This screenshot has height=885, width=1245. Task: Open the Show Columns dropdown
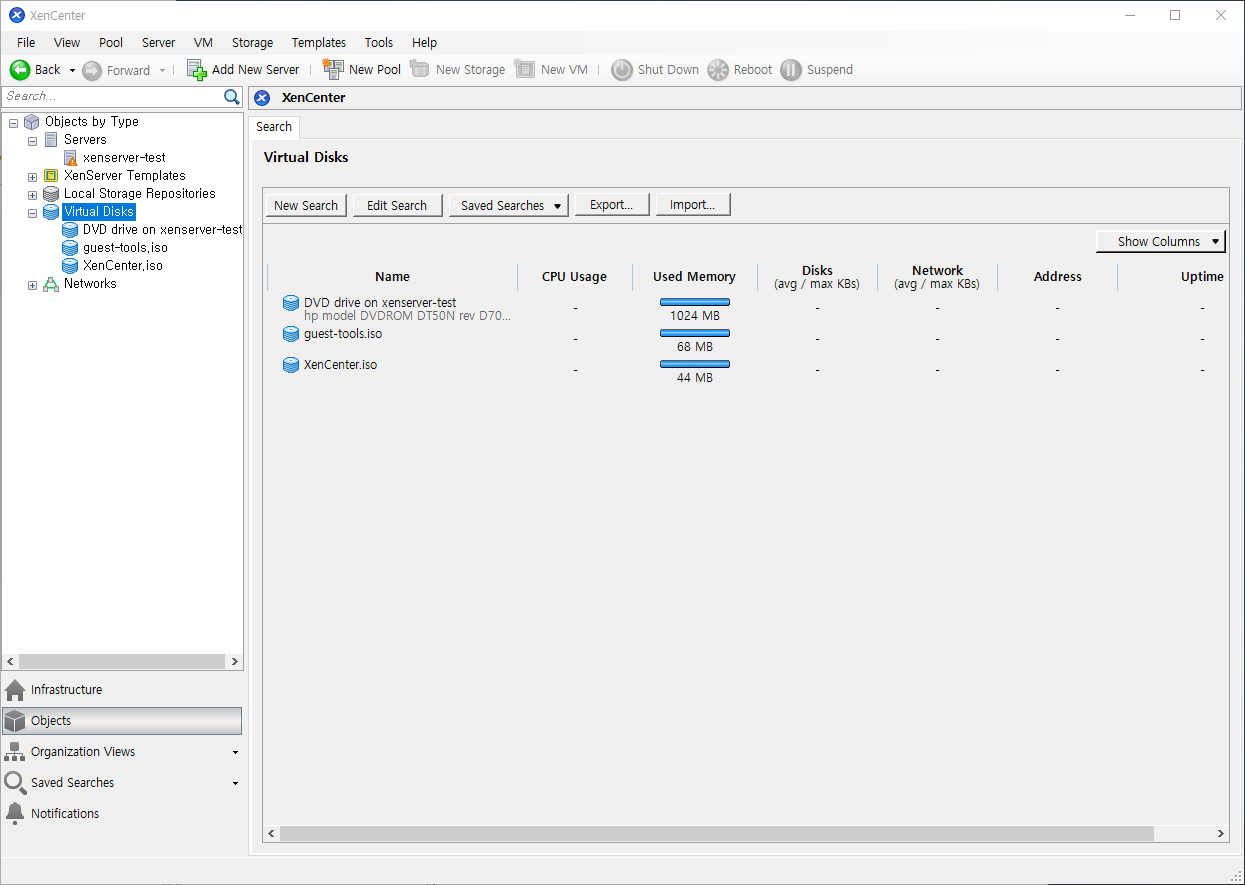1160,241
